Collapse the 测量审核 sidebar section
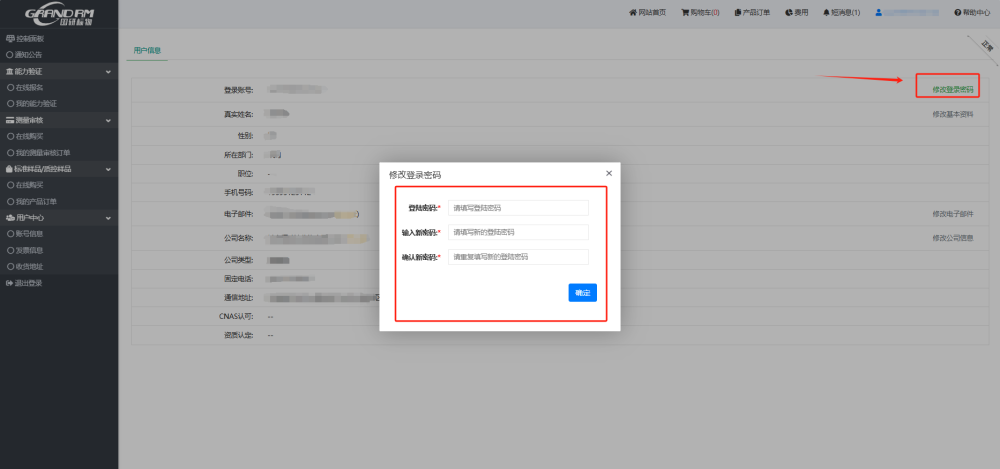 (x=108, y=120)
